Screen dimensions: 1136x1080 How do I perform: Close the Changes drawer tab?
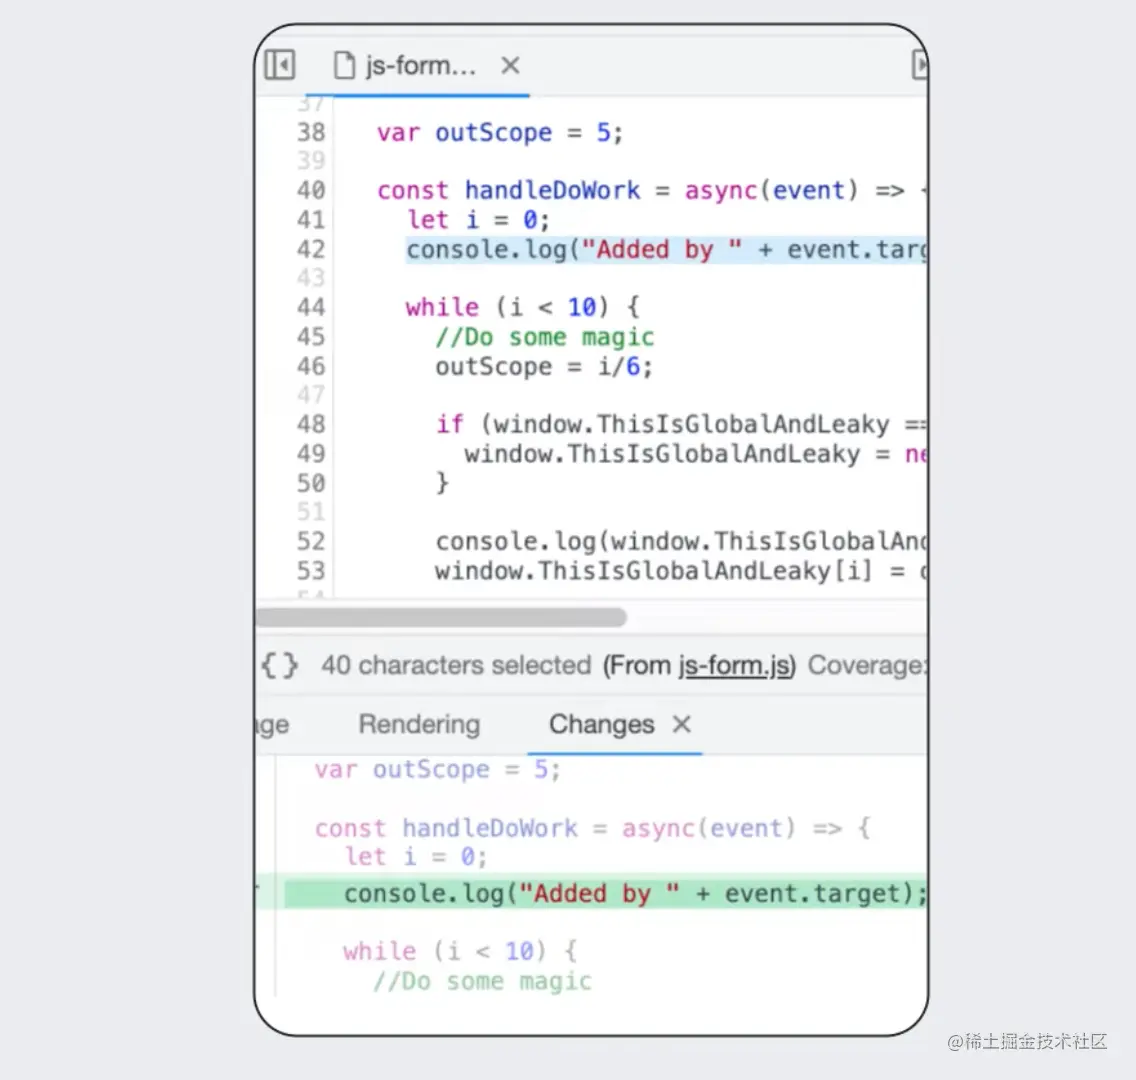click(x=681, y=724)
